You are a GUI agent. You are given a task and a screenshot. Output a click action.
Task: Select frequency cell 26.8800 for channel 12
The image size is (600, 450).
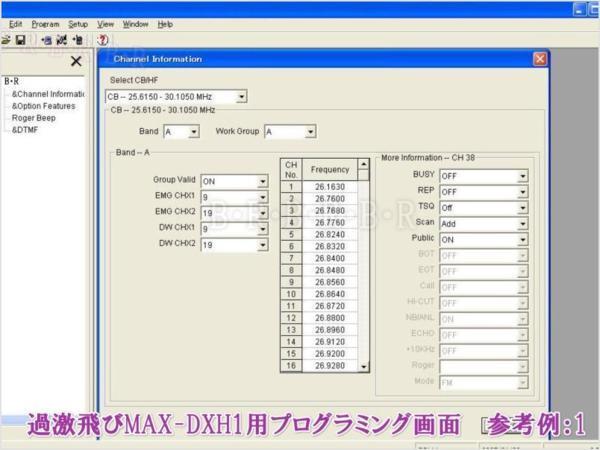tap(330, 318)
